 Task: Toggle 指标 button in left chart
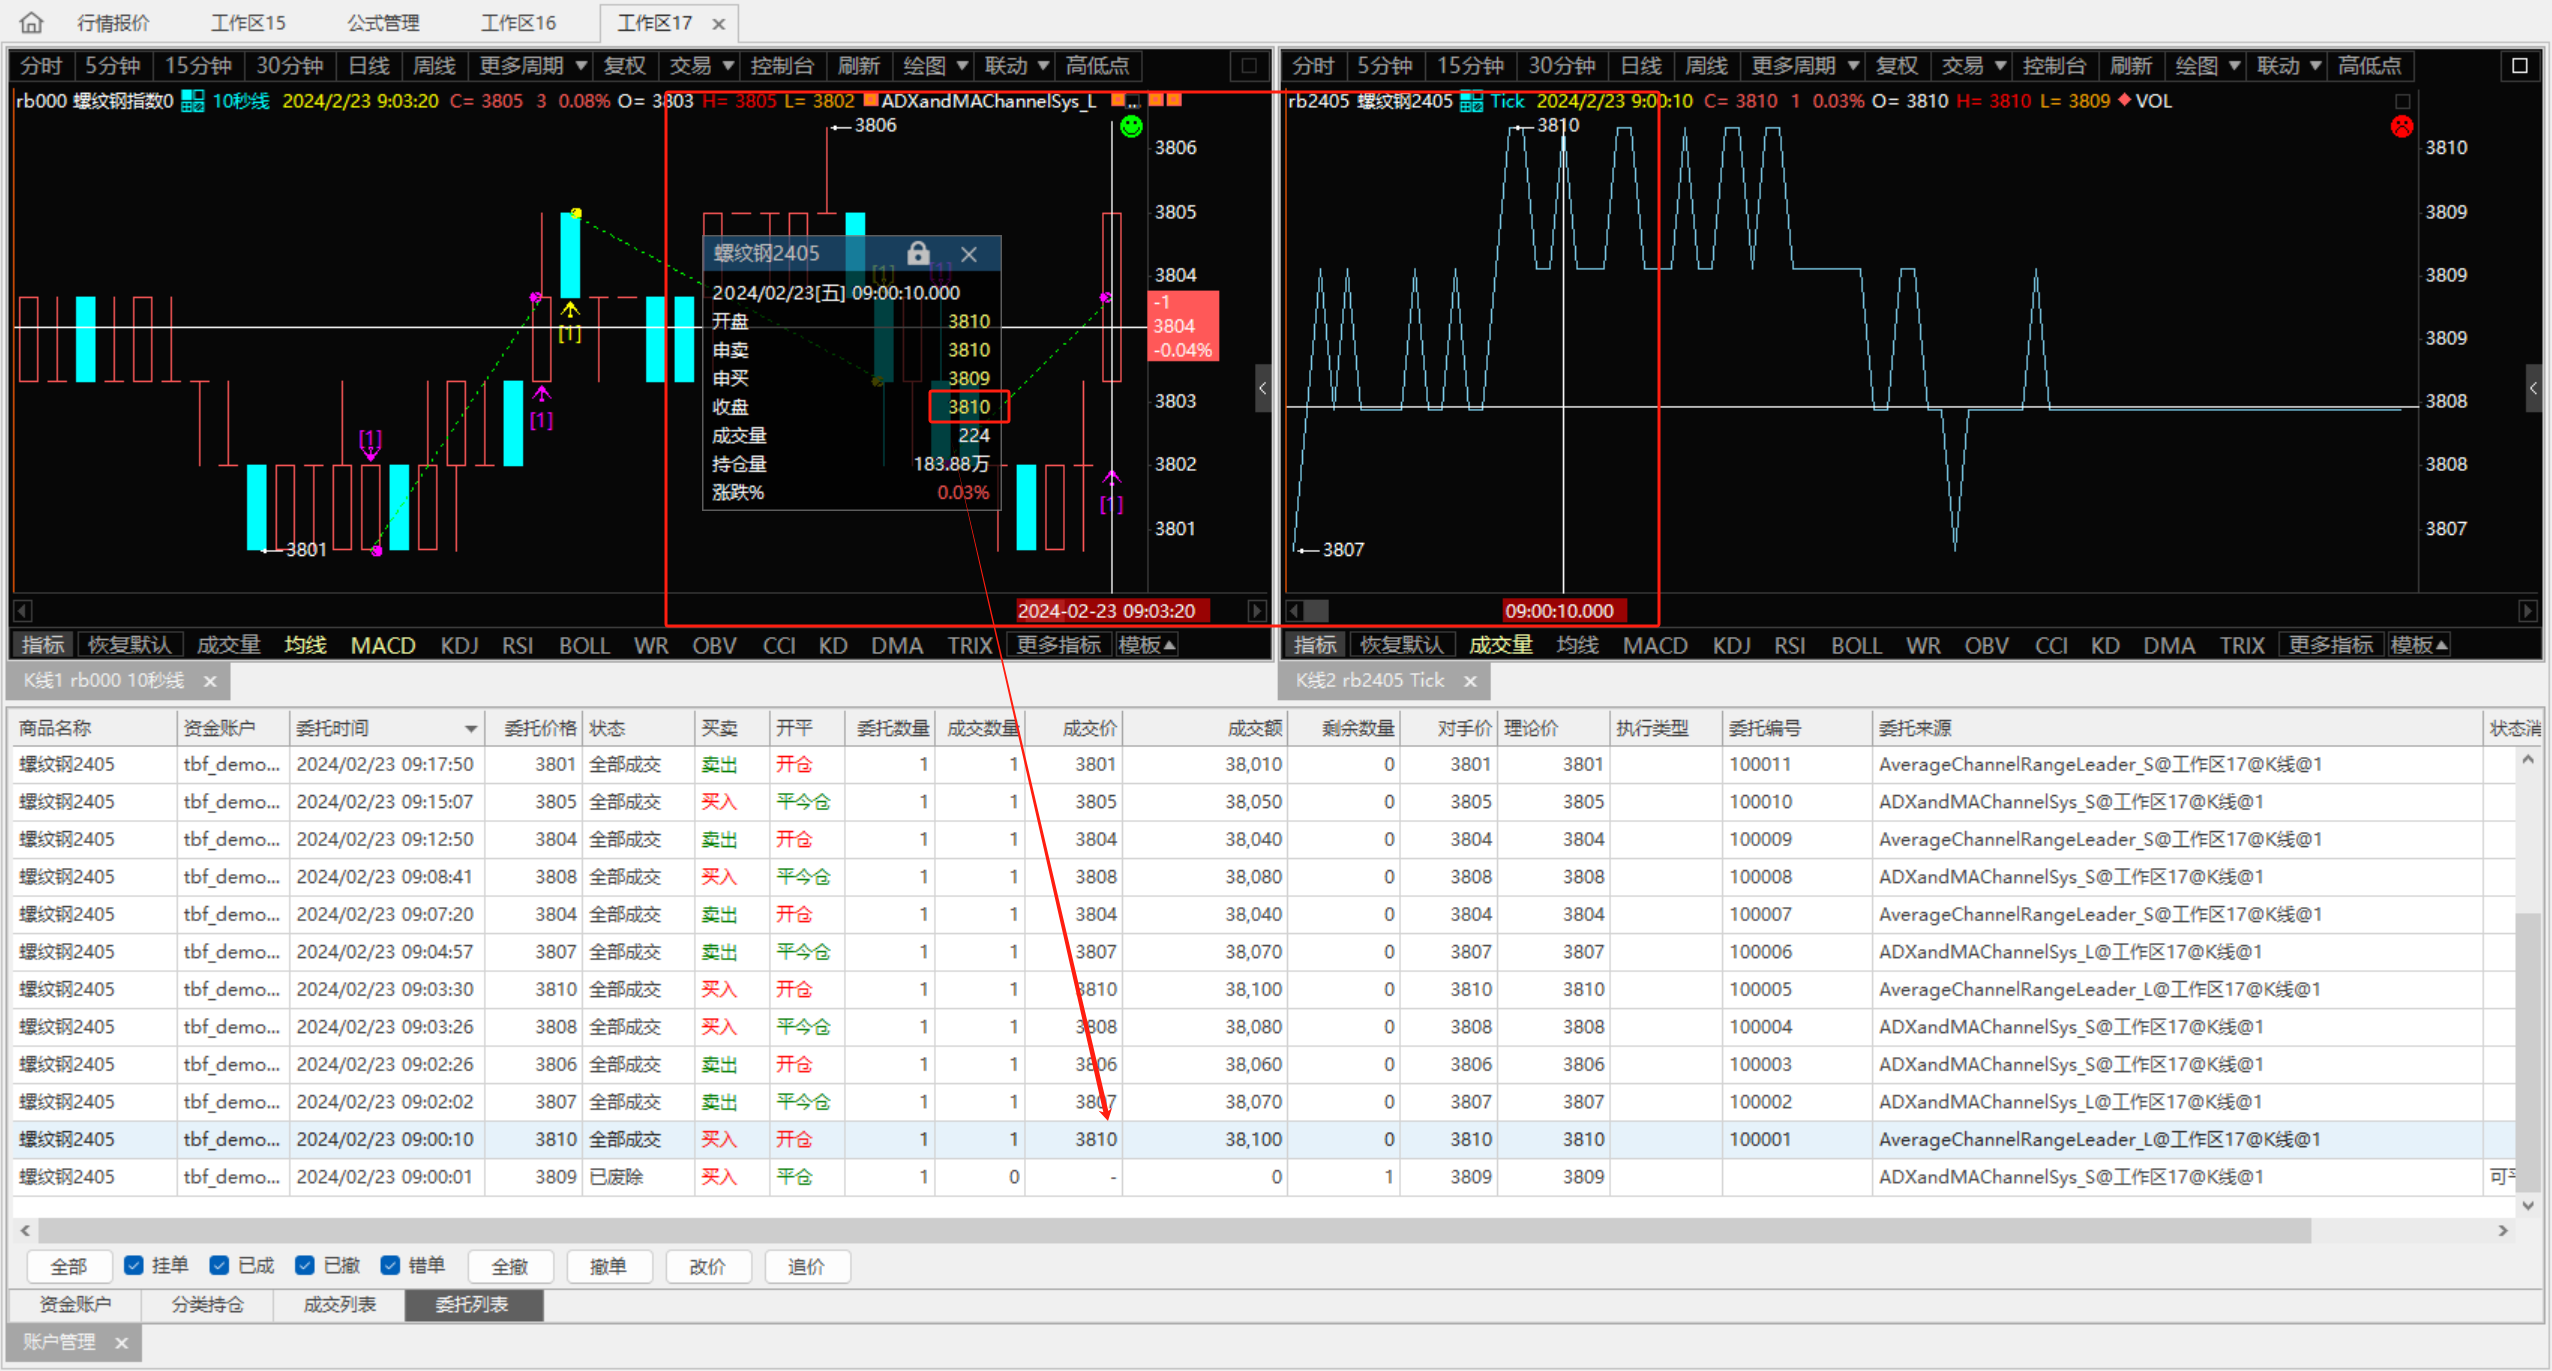(43, 645)
